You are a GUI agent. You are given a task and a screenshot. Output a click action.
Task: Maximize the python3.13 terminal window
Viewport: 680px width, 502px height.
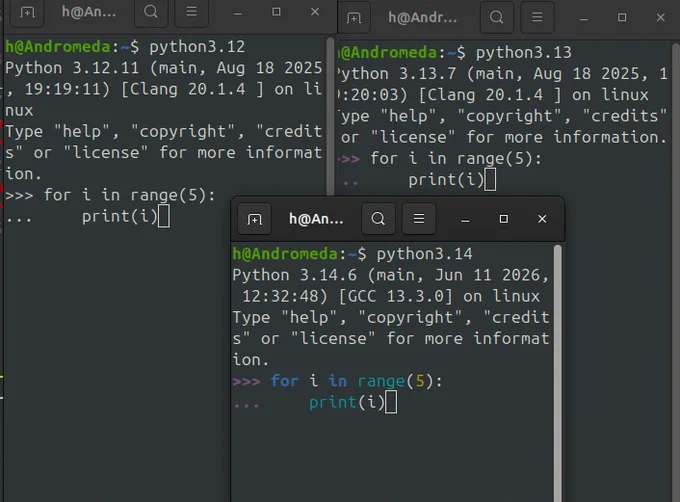point(622,17)
